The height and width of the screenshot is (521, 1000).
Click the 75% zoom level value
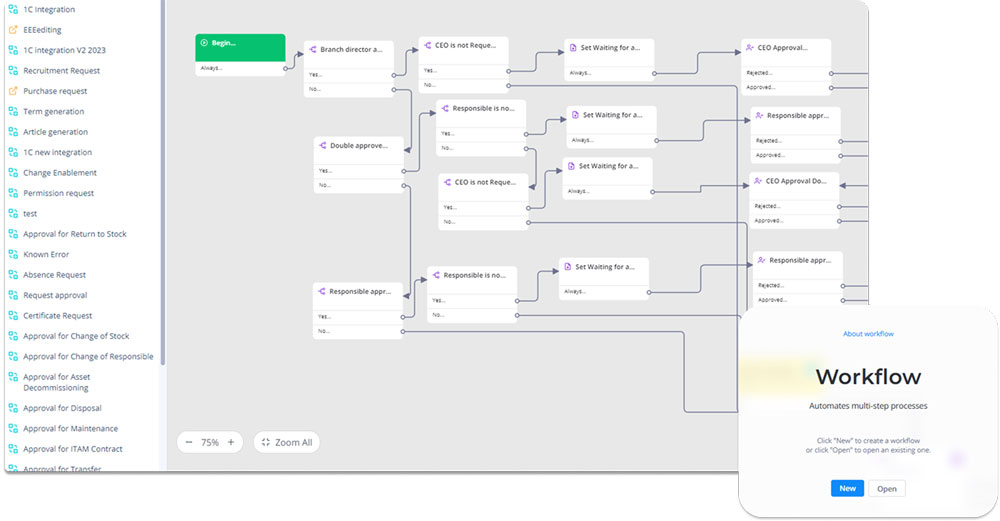(x=210, y=442)
